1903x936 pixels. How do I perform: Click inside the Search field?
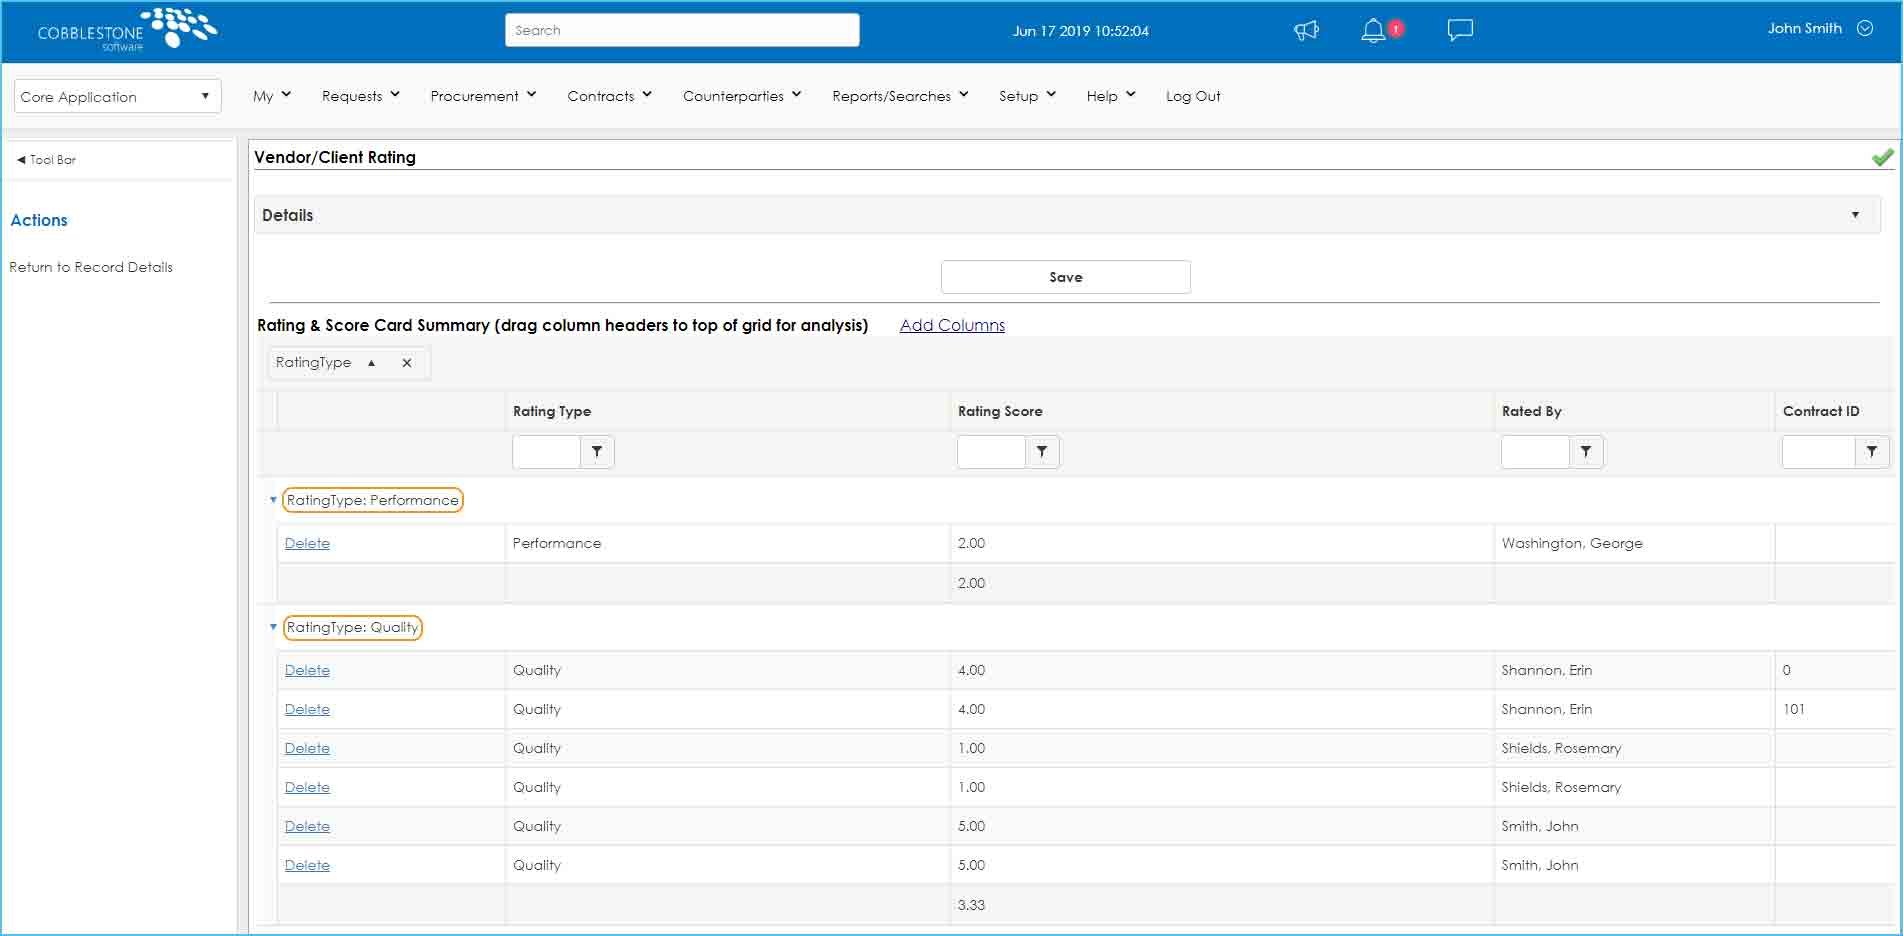682,29
